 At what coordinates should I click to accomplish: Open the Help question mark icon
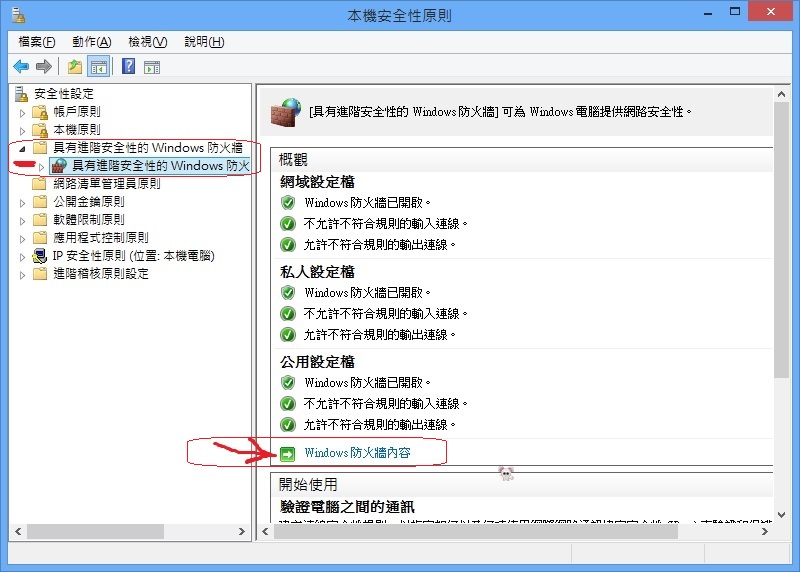click(129, 66)
